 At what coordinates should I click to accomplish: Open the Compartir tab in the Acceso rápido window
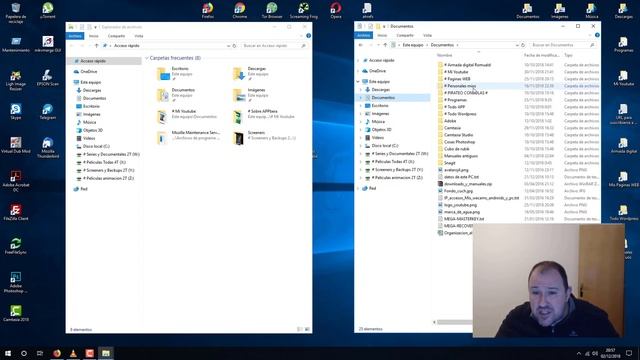pyautogui.click(x=116, y=36)
